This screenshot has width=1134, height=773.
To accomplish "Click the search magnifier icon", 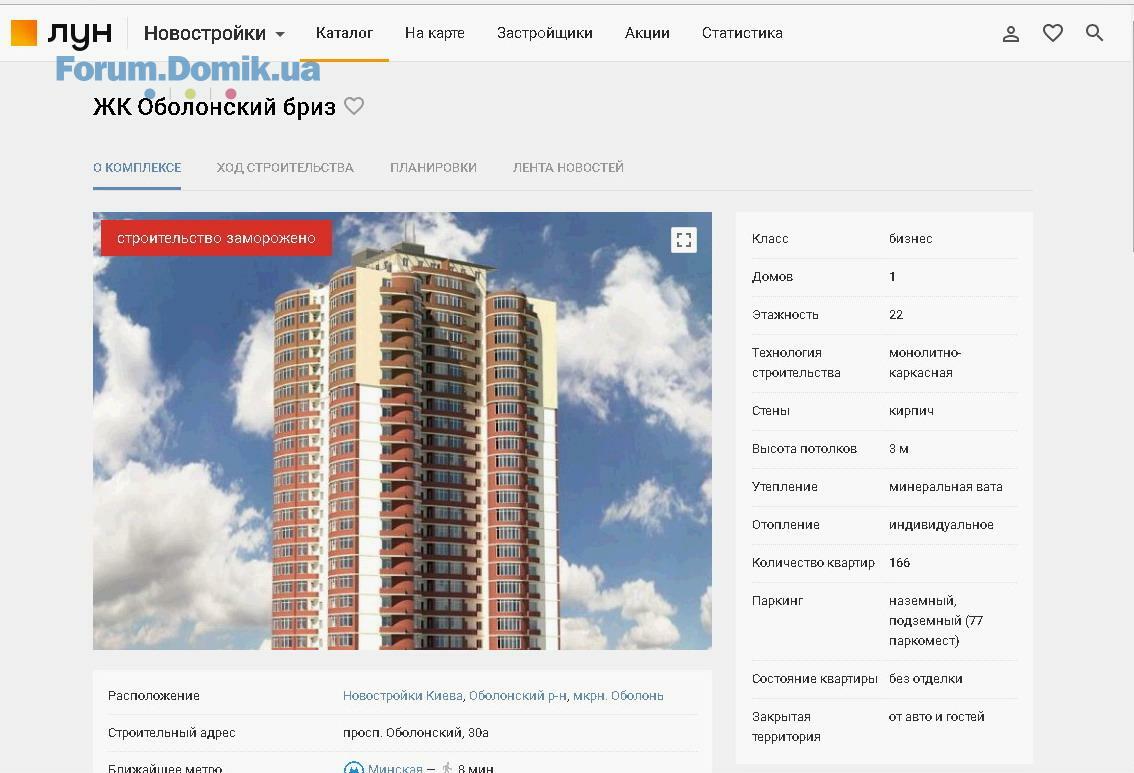I will click(1094, 33).
